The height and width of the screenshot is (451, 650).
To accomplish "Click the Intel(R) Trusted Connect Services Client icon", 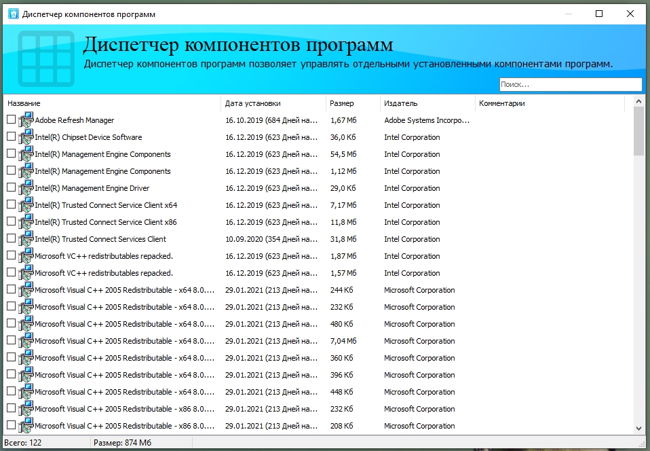I will click(x=26, y=239).
